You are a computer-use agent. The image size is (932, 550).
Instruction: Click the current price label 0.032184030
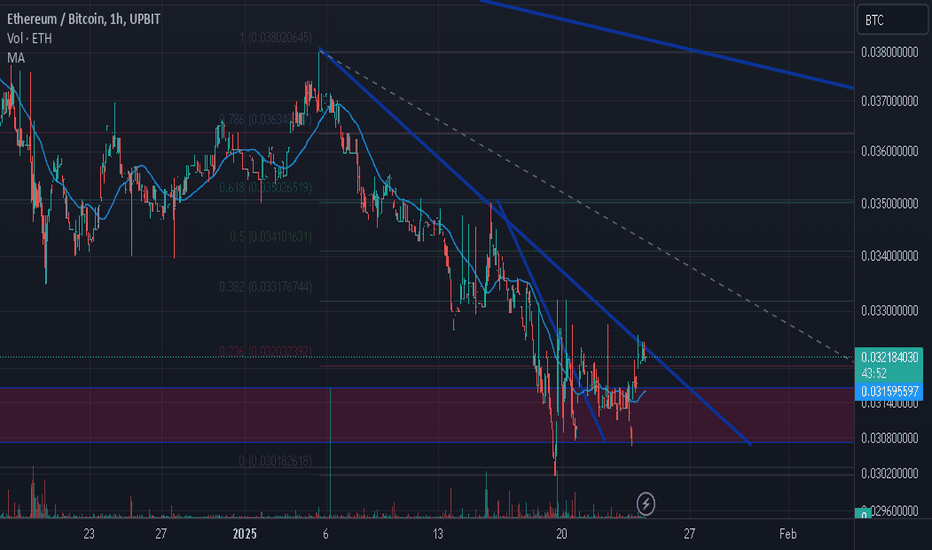click(x=889, y=357)
